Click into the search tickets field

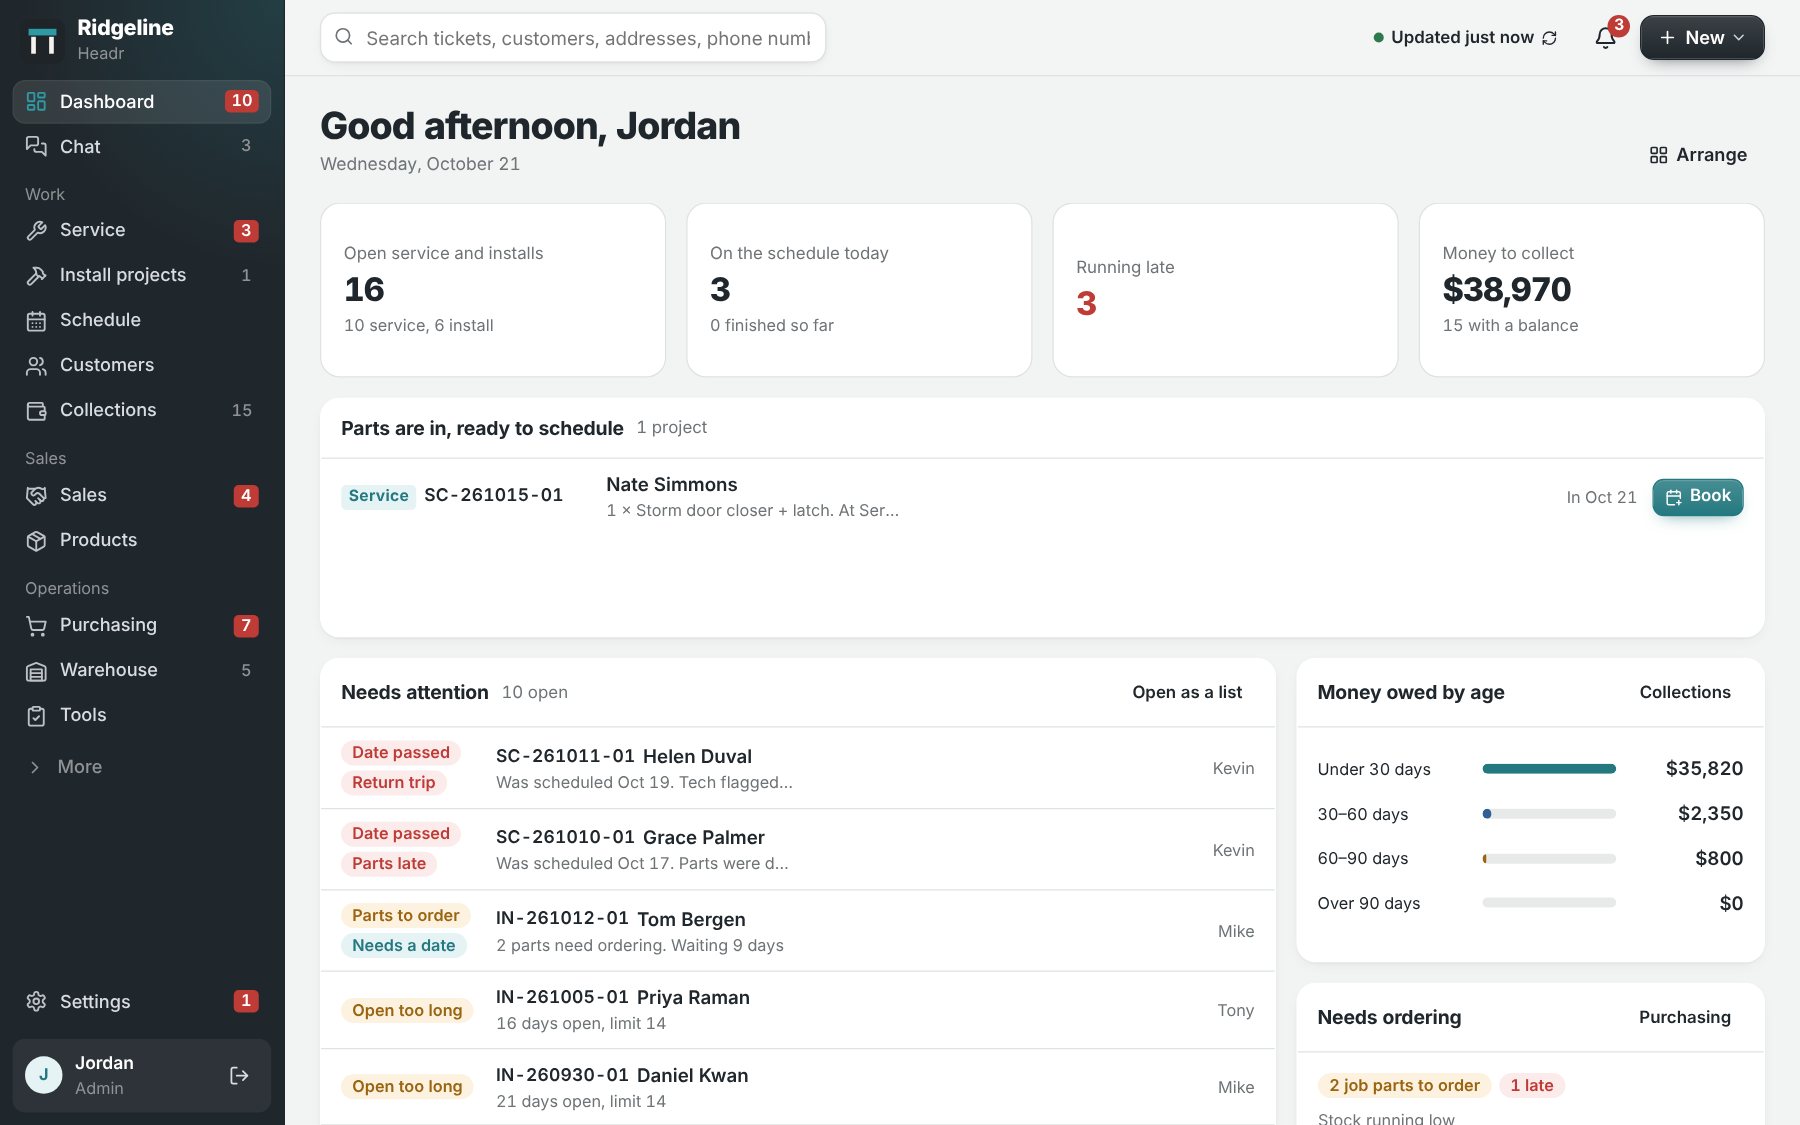pos(573,38)
